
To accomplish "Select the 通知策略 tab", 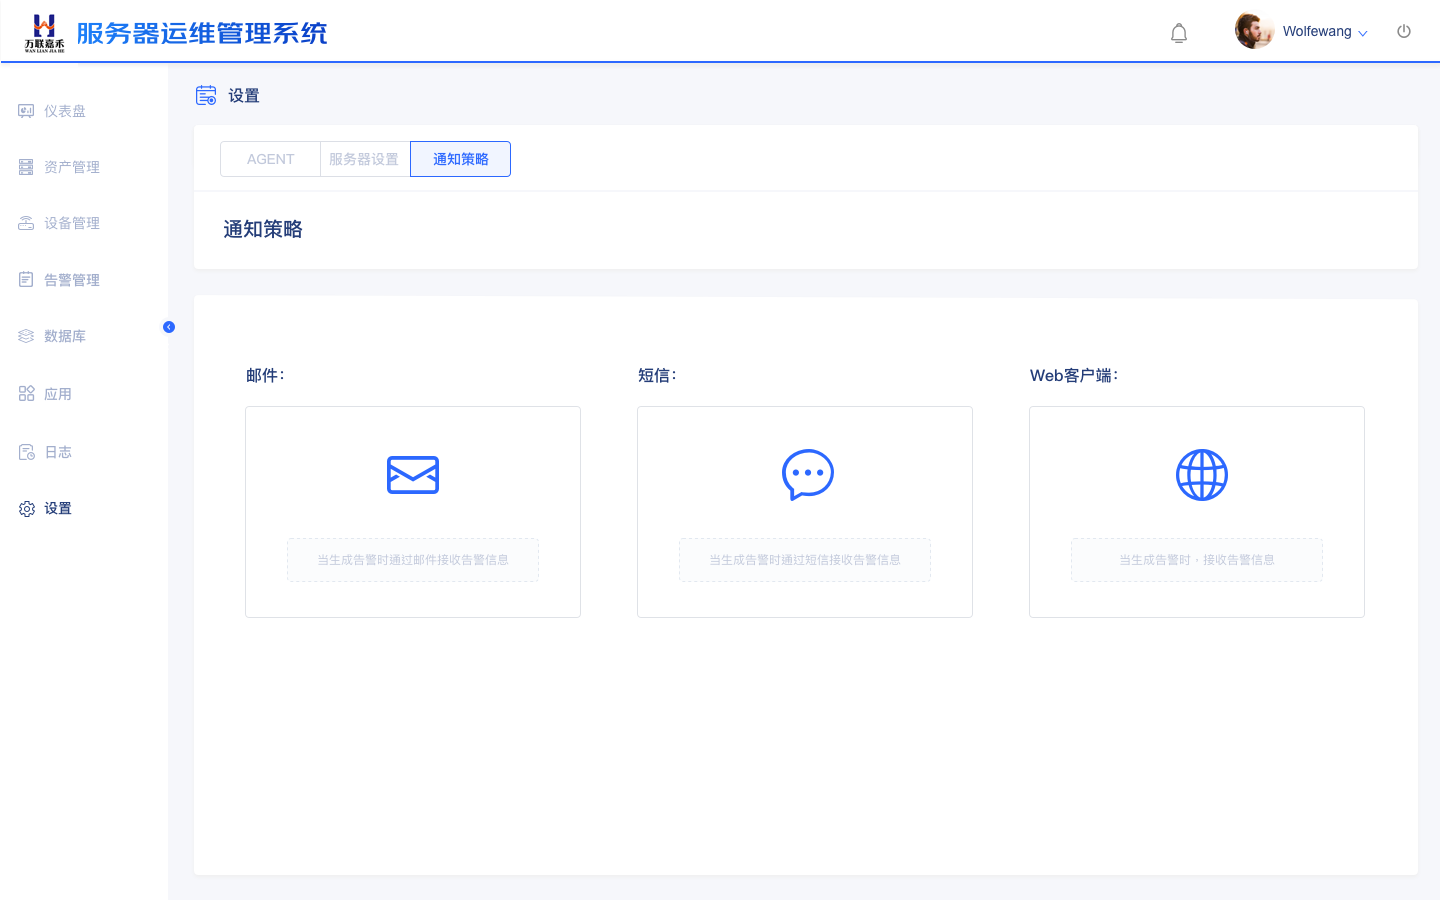I will pos(460,159).
